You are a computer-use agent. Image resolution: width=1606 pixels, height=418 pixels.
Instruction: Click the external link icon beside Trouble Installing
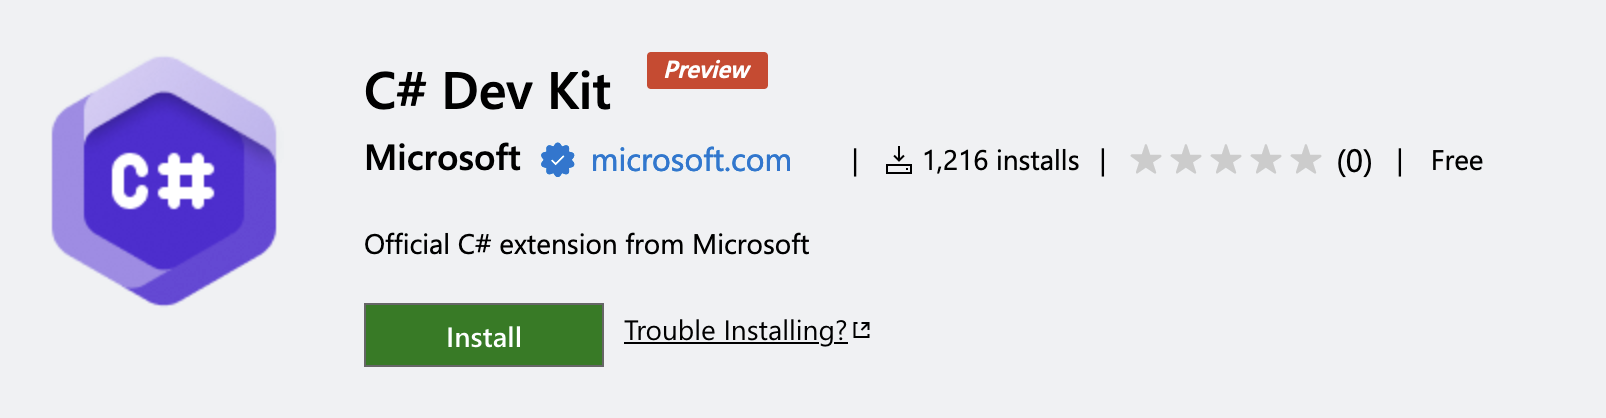862,330
